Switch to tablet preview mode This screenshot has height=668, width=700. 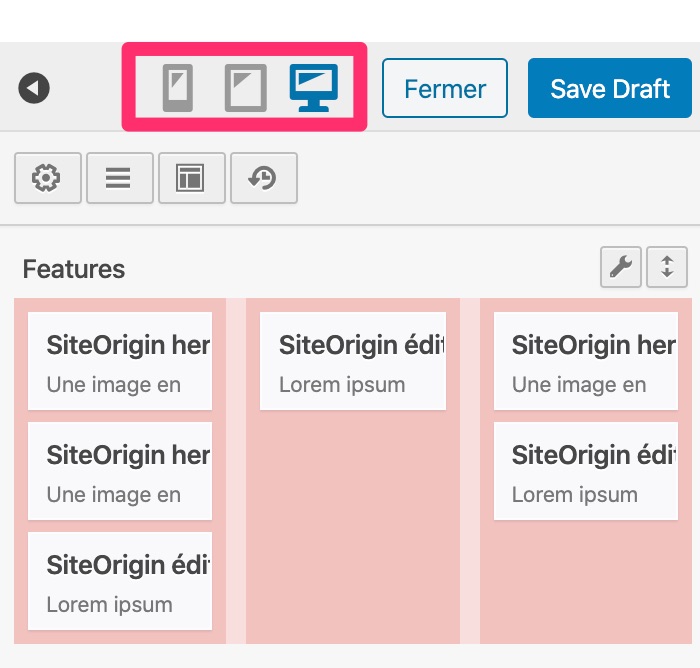[245, 87]
